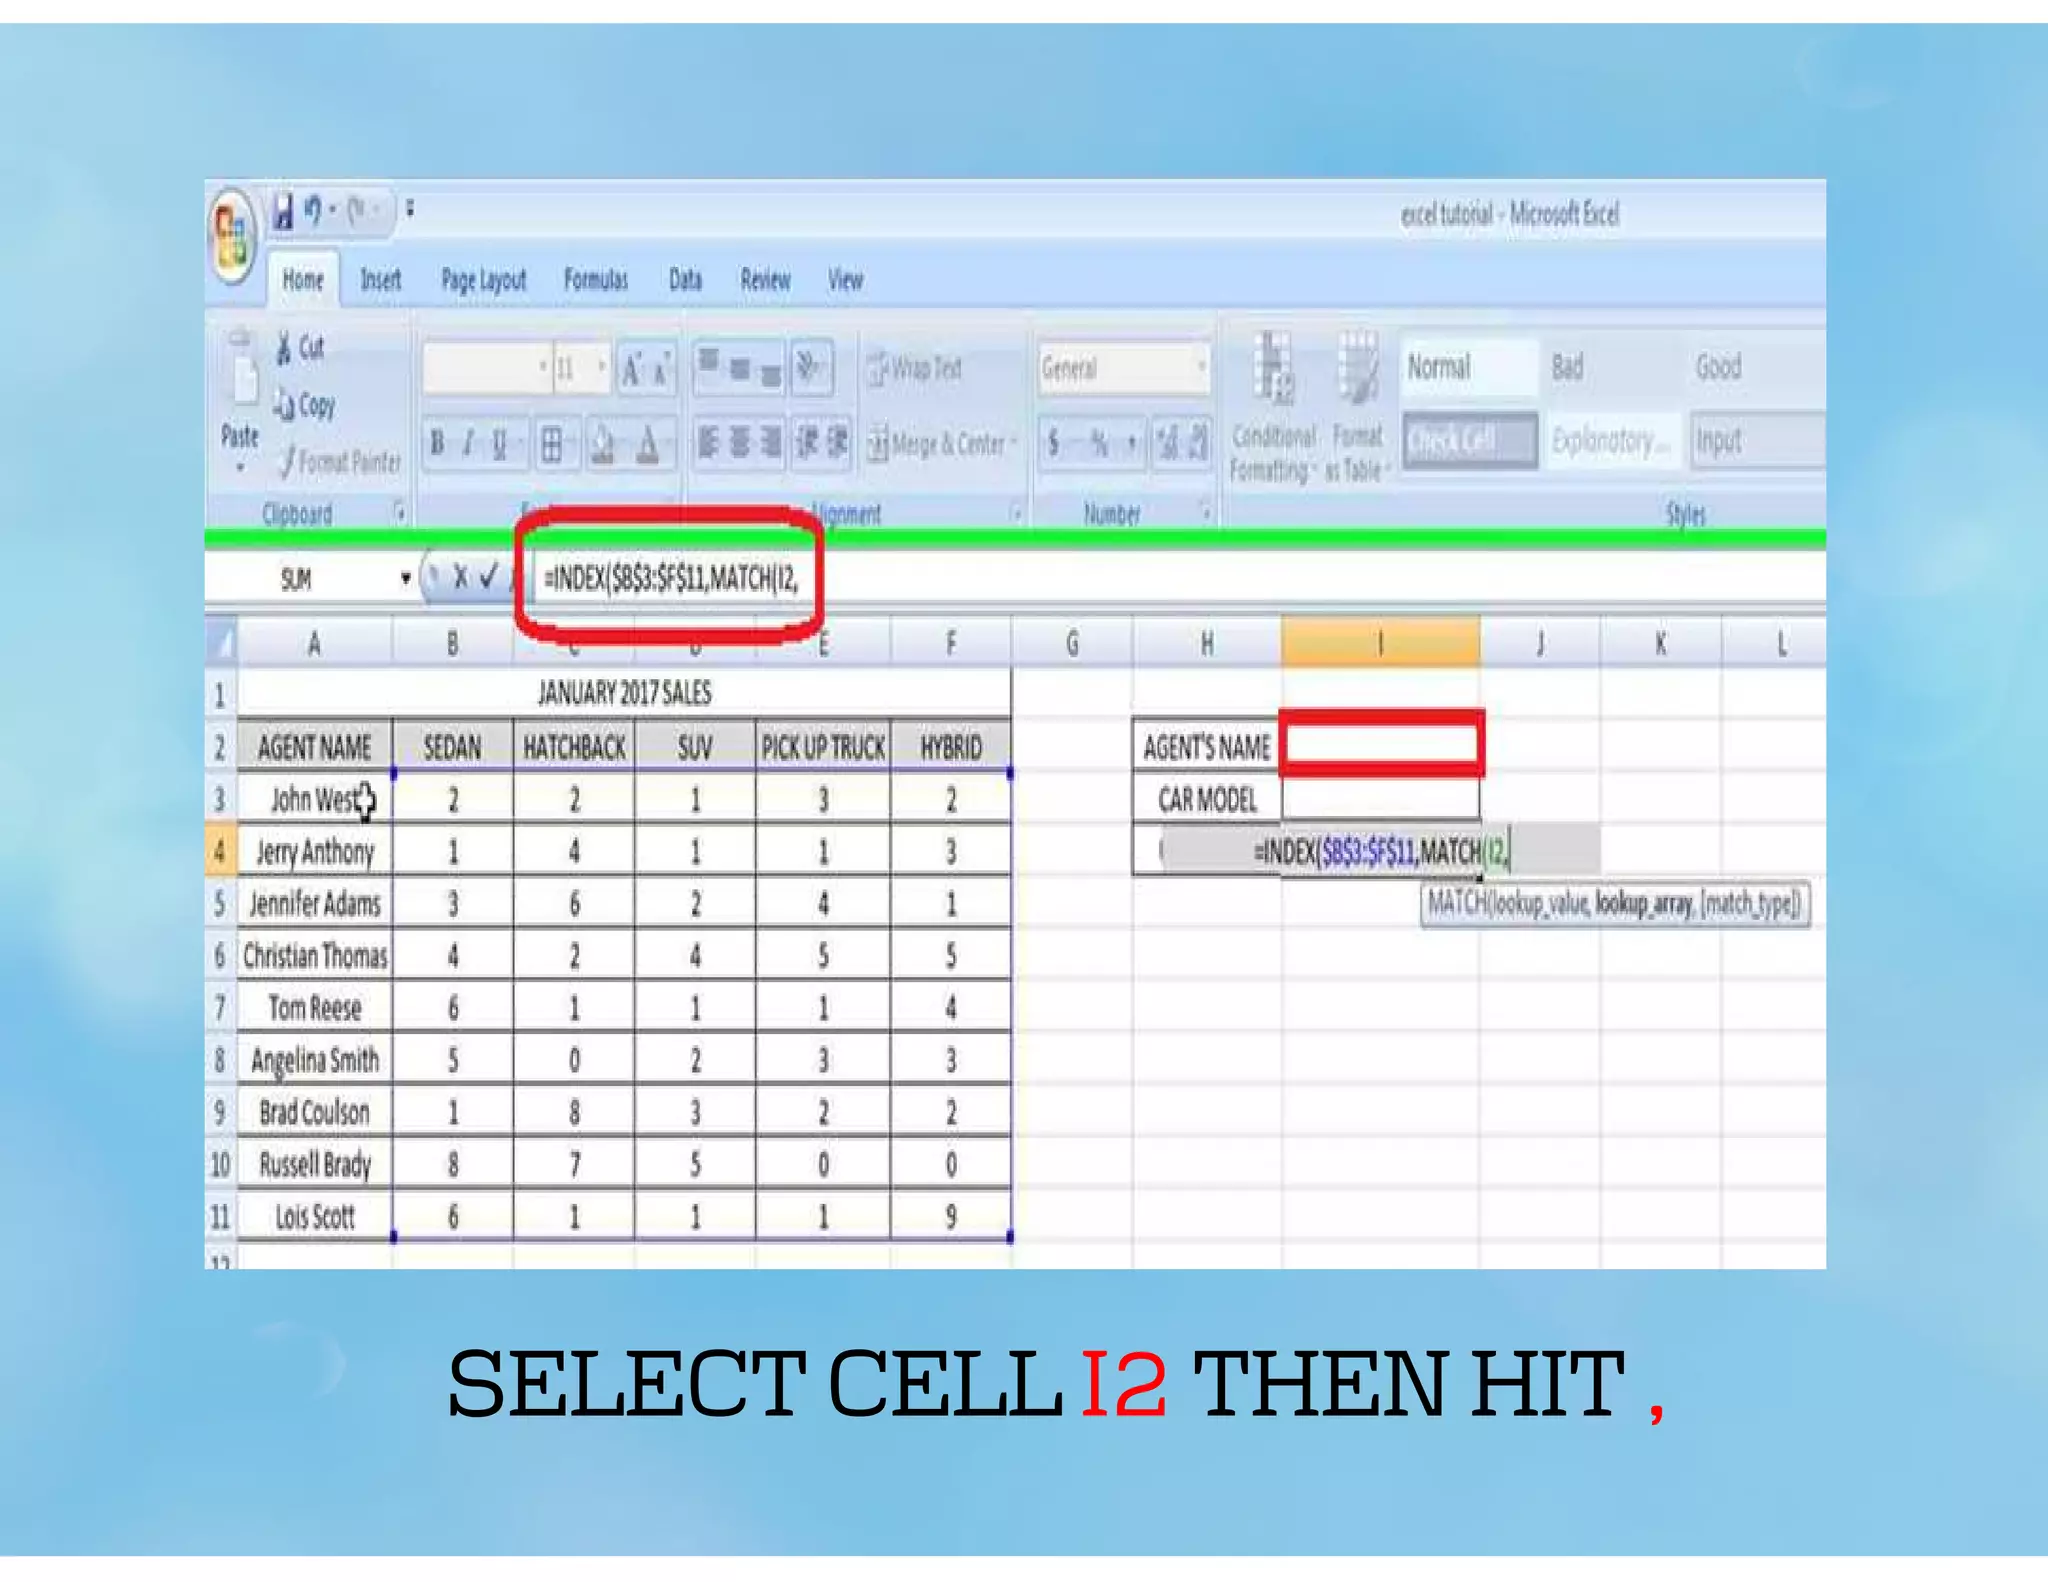2048x1582 pixels.
Task: Confirm formula with checkmark icon
Action: [489, 577]
